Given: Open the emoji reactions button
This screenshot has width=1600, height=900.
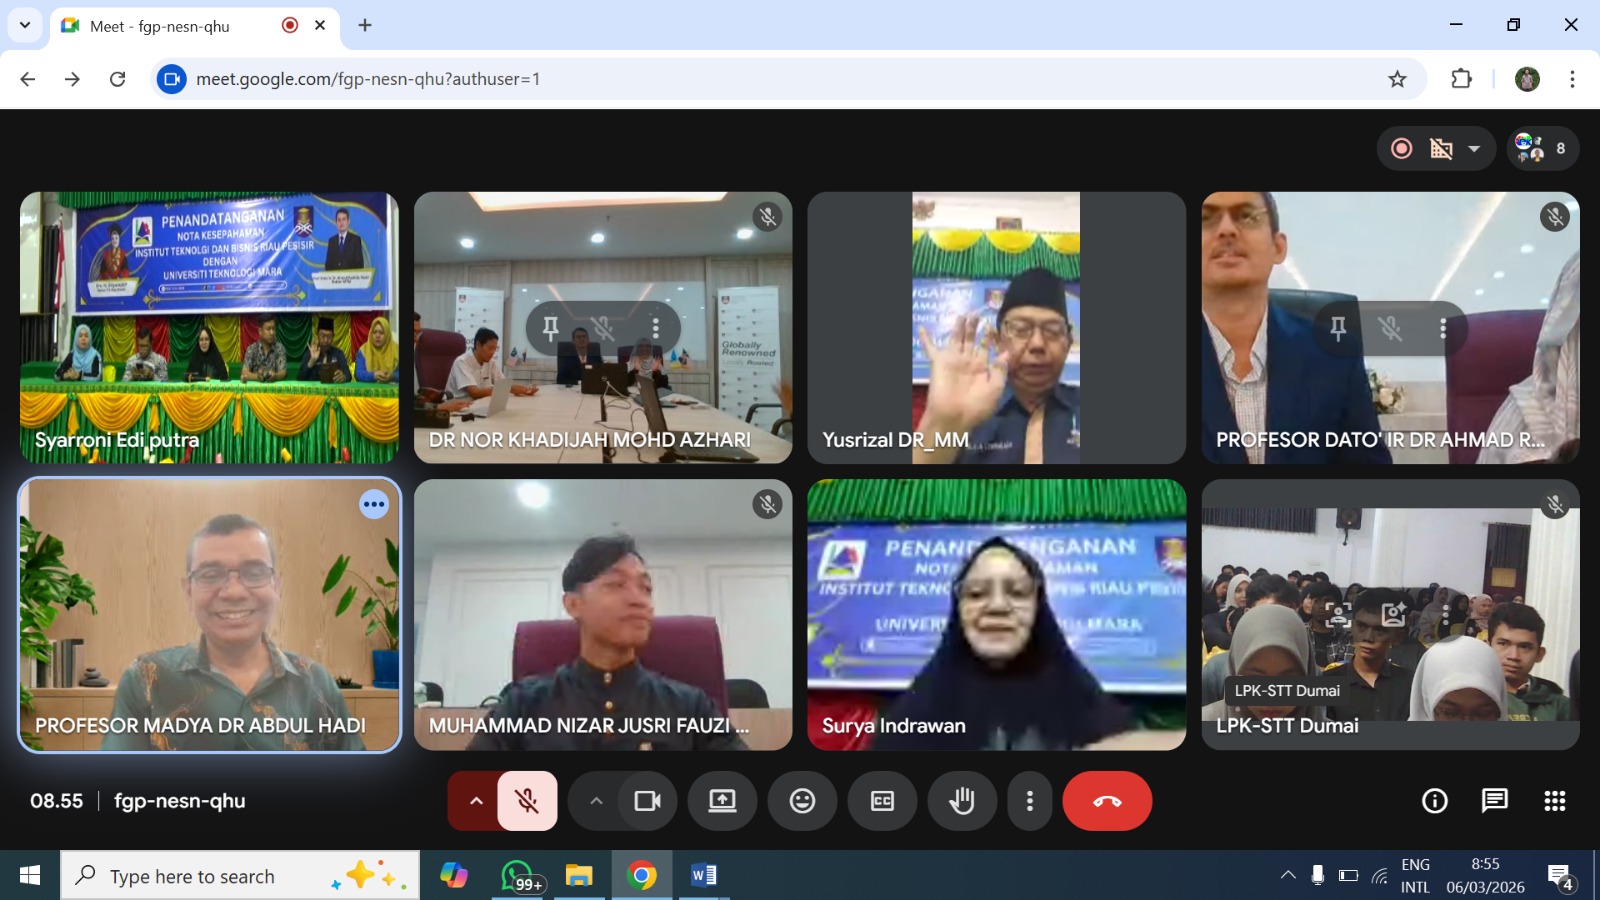Looking at the screenshot, I should 802,801.
